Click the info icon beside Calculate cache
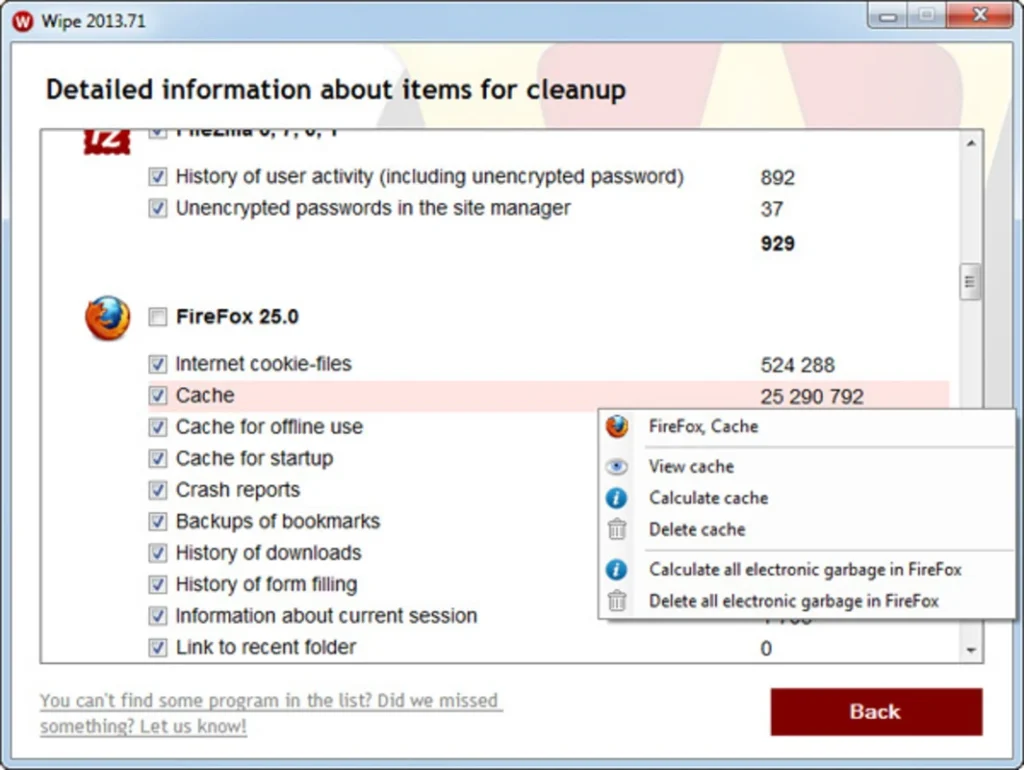The image size is (1024, 770). click(617, 497)
